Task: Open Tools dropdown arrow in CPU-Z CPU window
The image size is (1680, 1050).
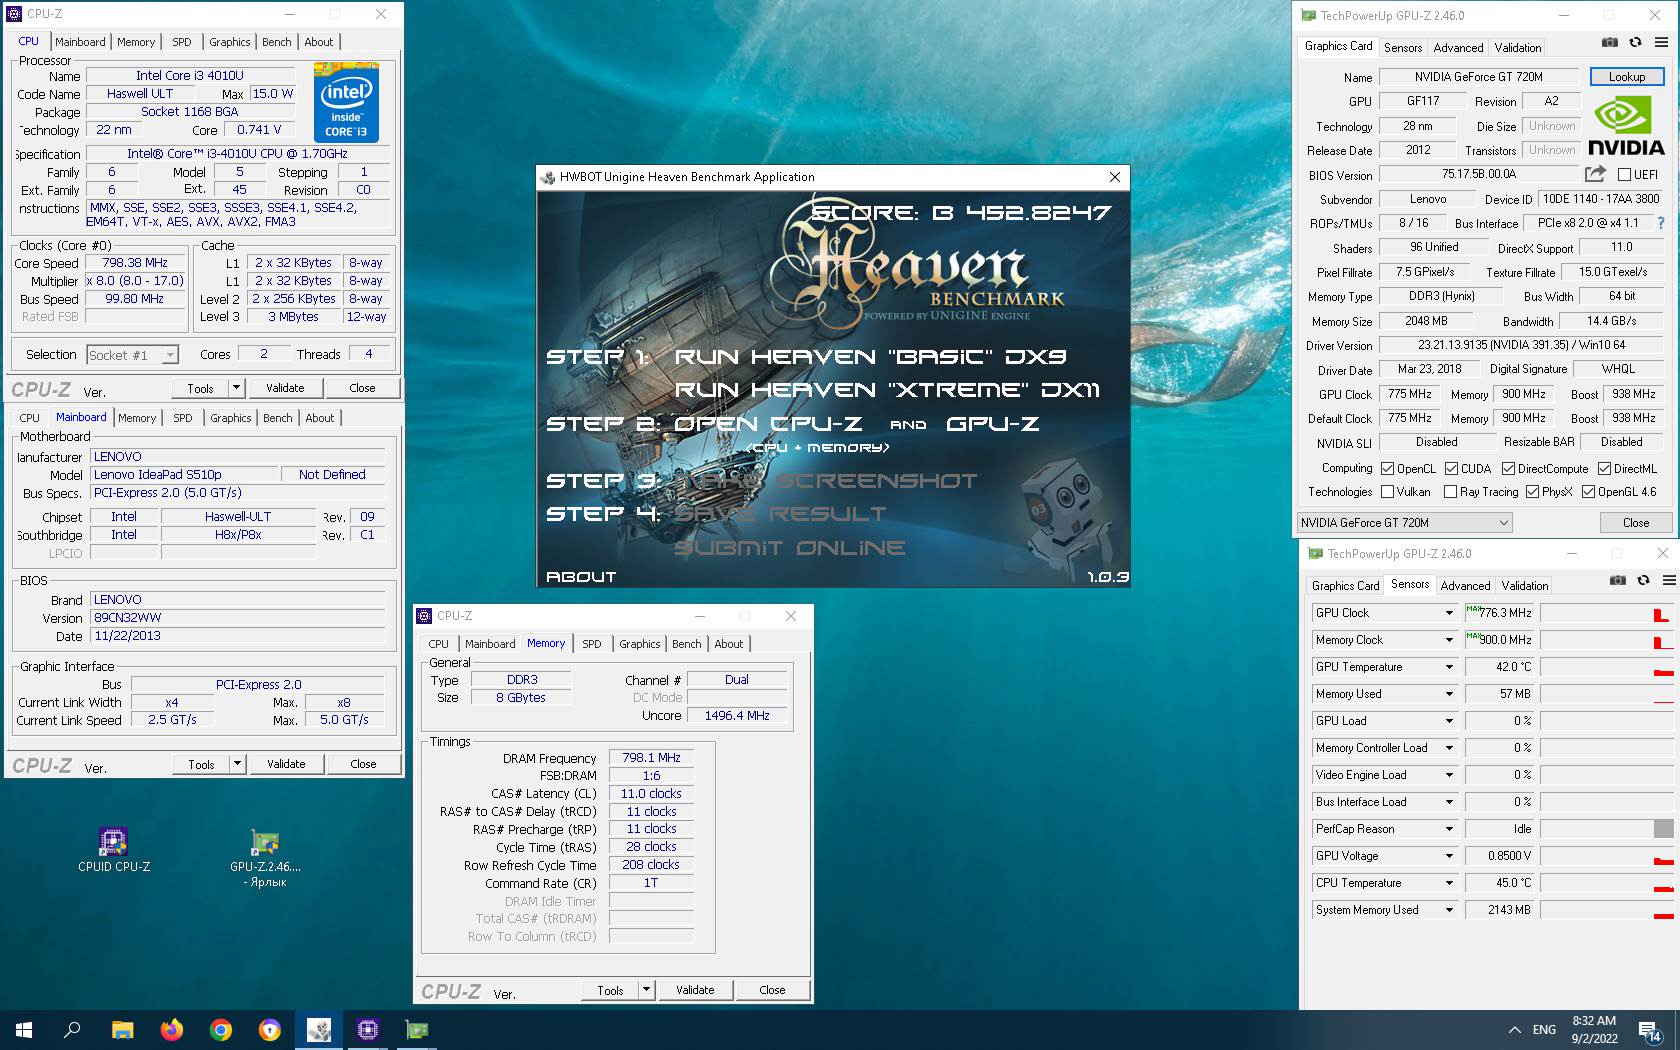Action: point(237,388)
